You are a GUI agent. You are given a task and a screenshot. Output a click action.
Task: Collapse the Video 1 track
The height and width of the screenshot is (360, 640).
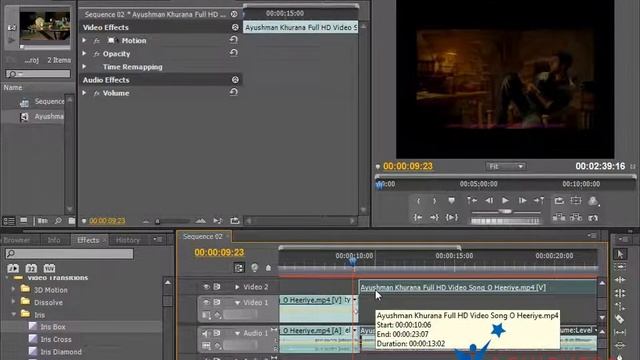tap(237, 302)
